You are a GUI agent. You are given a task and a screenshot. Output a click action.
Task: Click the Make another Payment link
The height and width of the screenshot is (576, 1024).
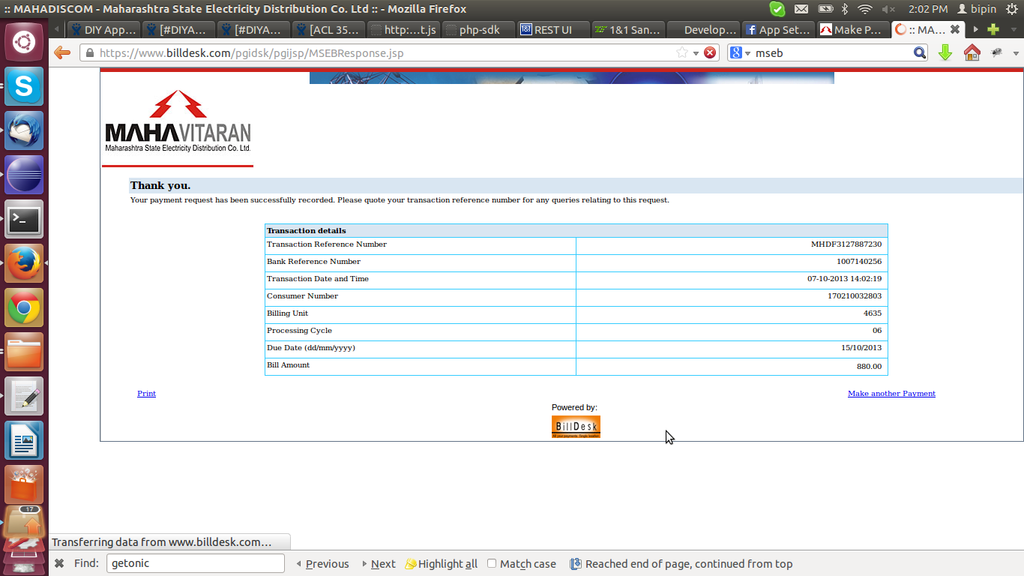(x=891, y=394)
